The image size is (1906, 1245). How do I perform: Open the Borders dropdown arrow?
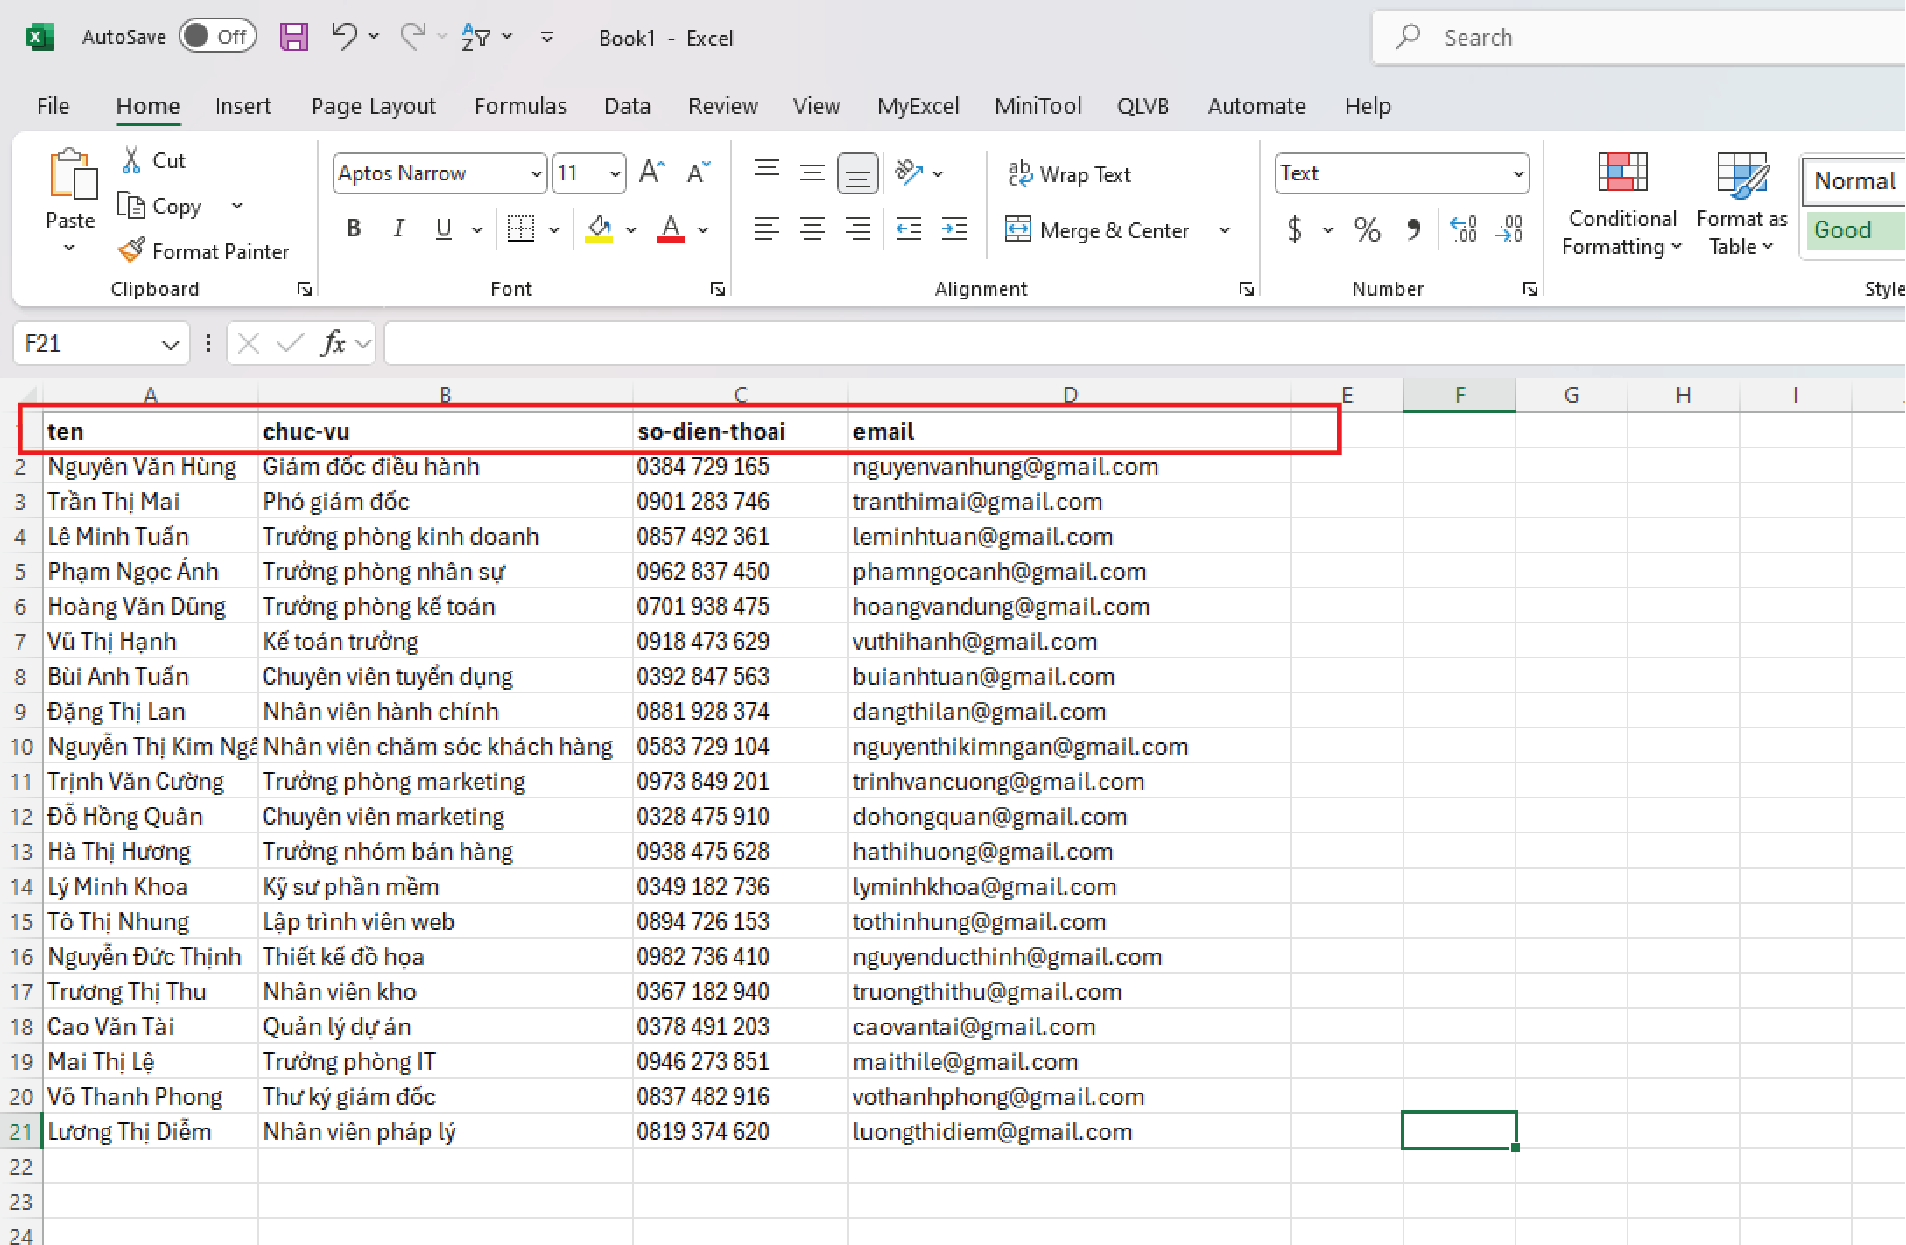coord(554,230)
